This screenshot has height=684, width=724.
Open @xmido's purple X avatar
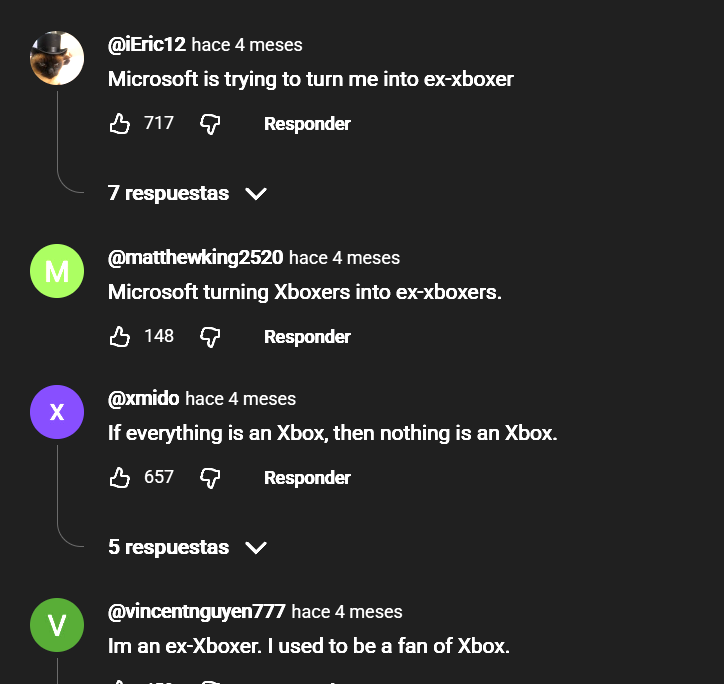(57, 412)
